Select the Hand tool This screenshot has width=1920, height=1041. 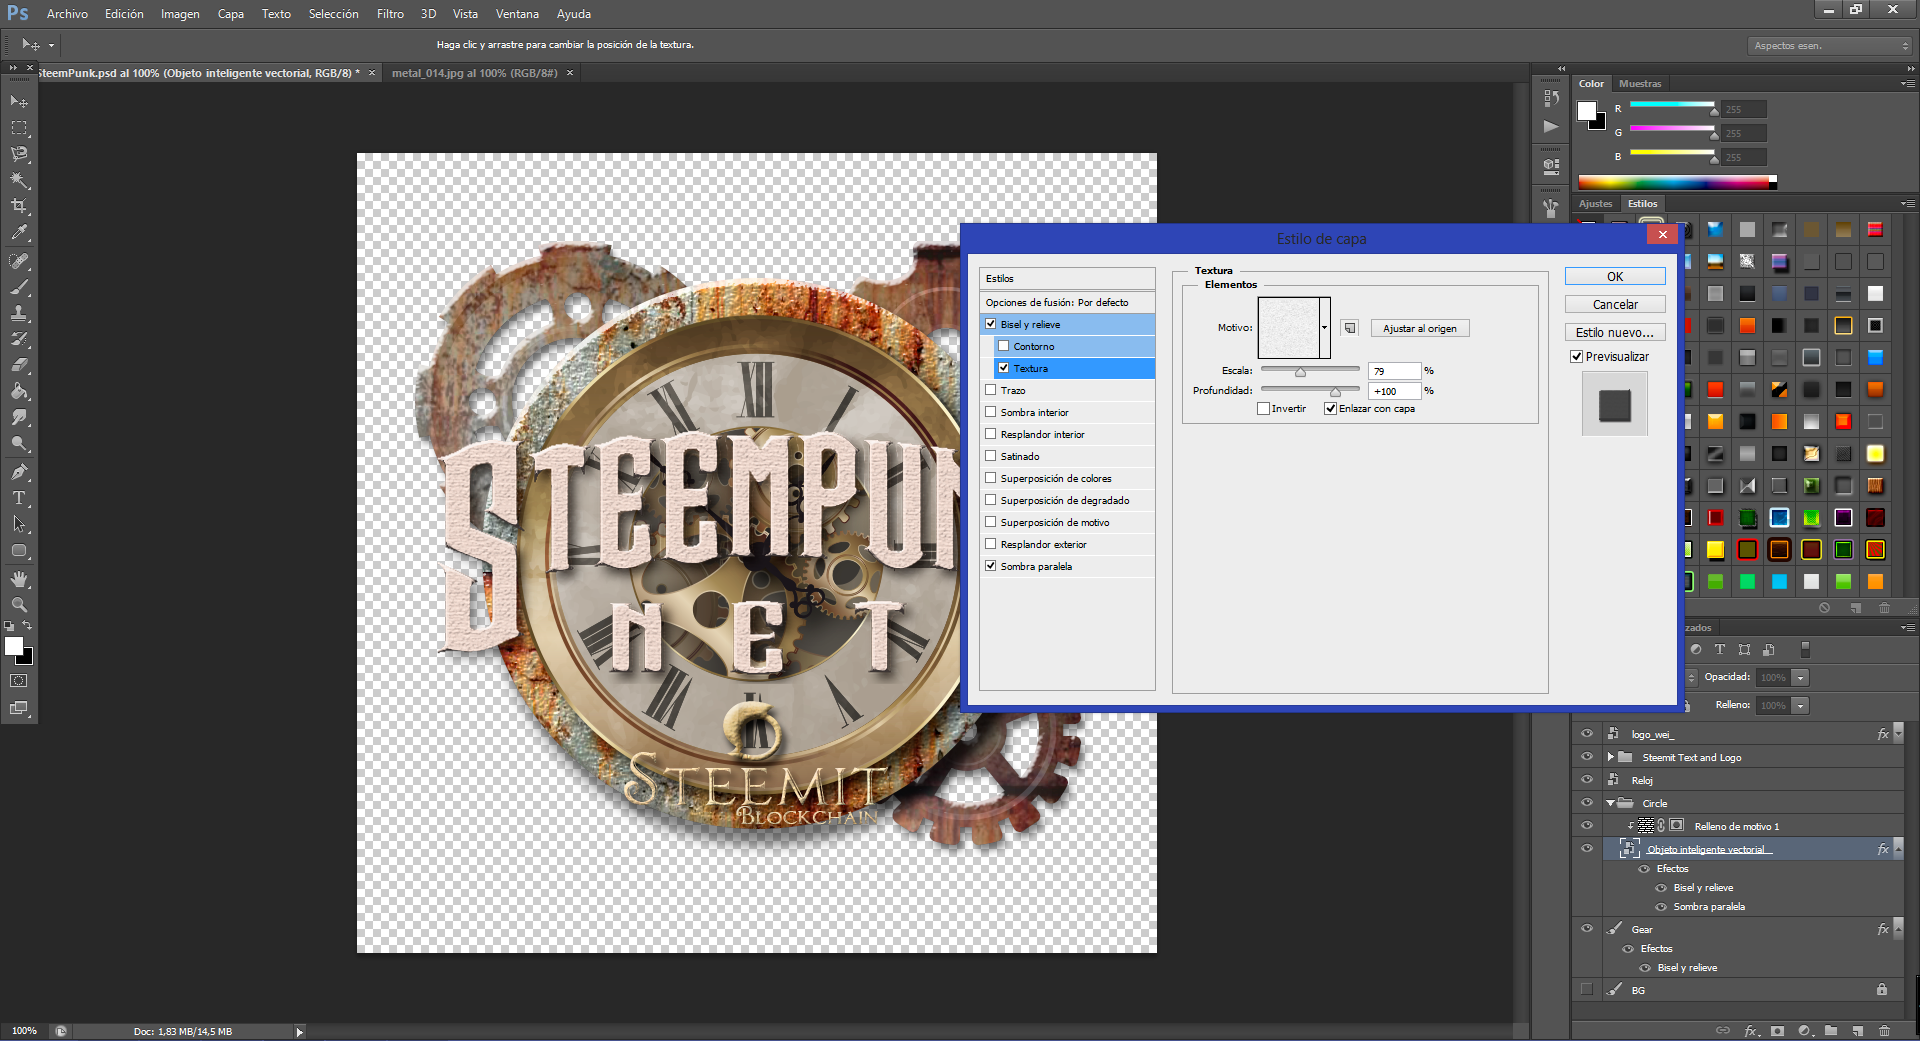point(19,579)
